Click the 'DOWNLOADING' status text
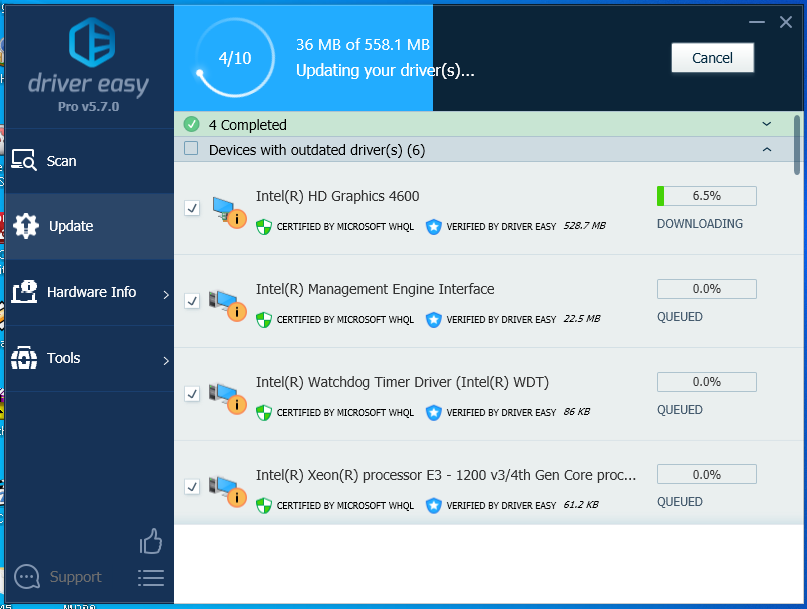This screenshot has width=807, height=609. pos(700,224)
